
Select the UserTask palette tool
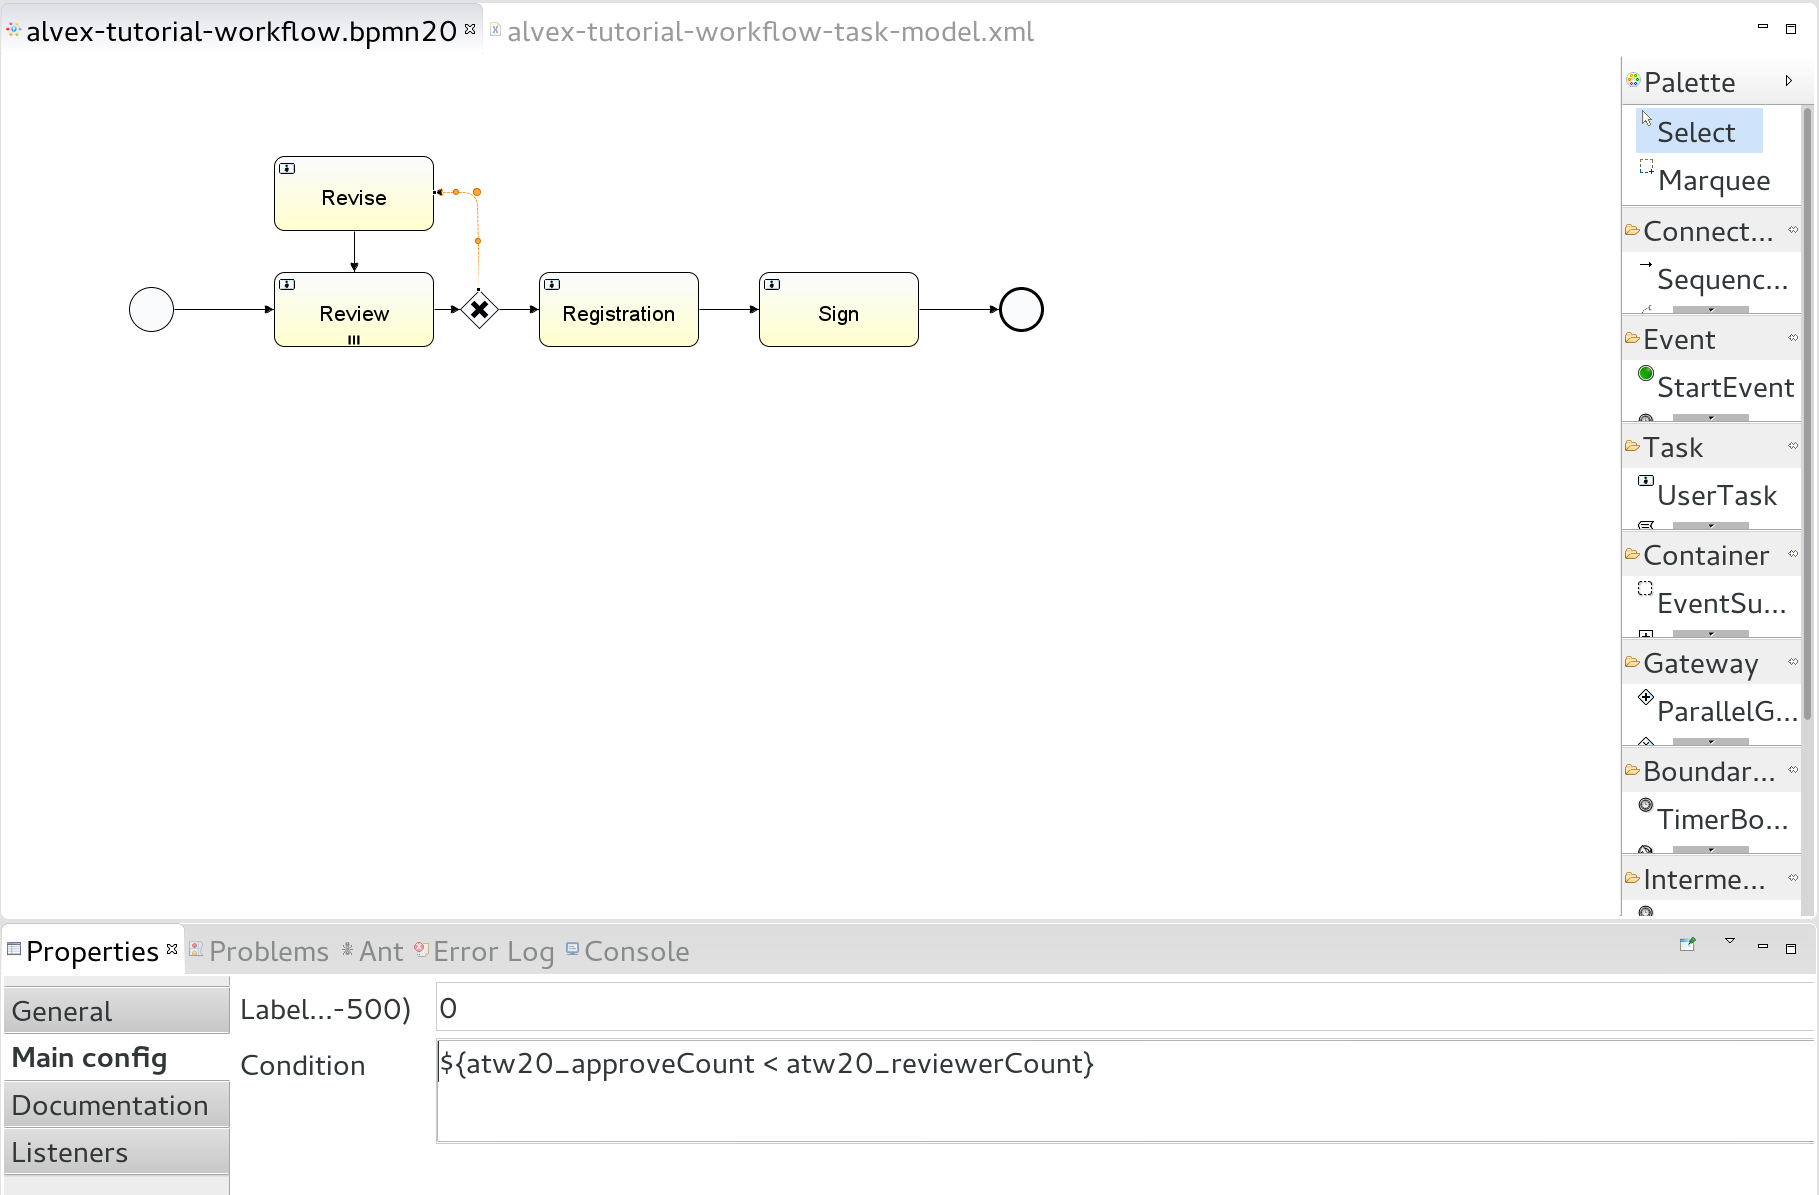pyautogui.click(x=1715, y=495)
